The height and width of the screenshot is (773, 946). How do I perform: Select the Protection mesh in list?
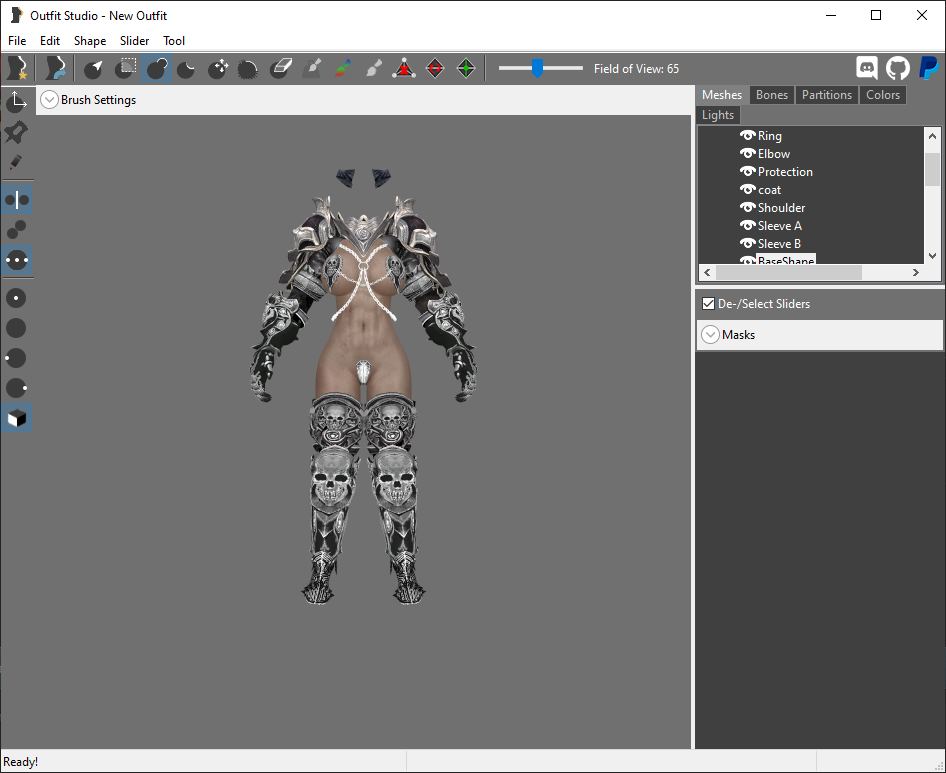tap(785, 172)
